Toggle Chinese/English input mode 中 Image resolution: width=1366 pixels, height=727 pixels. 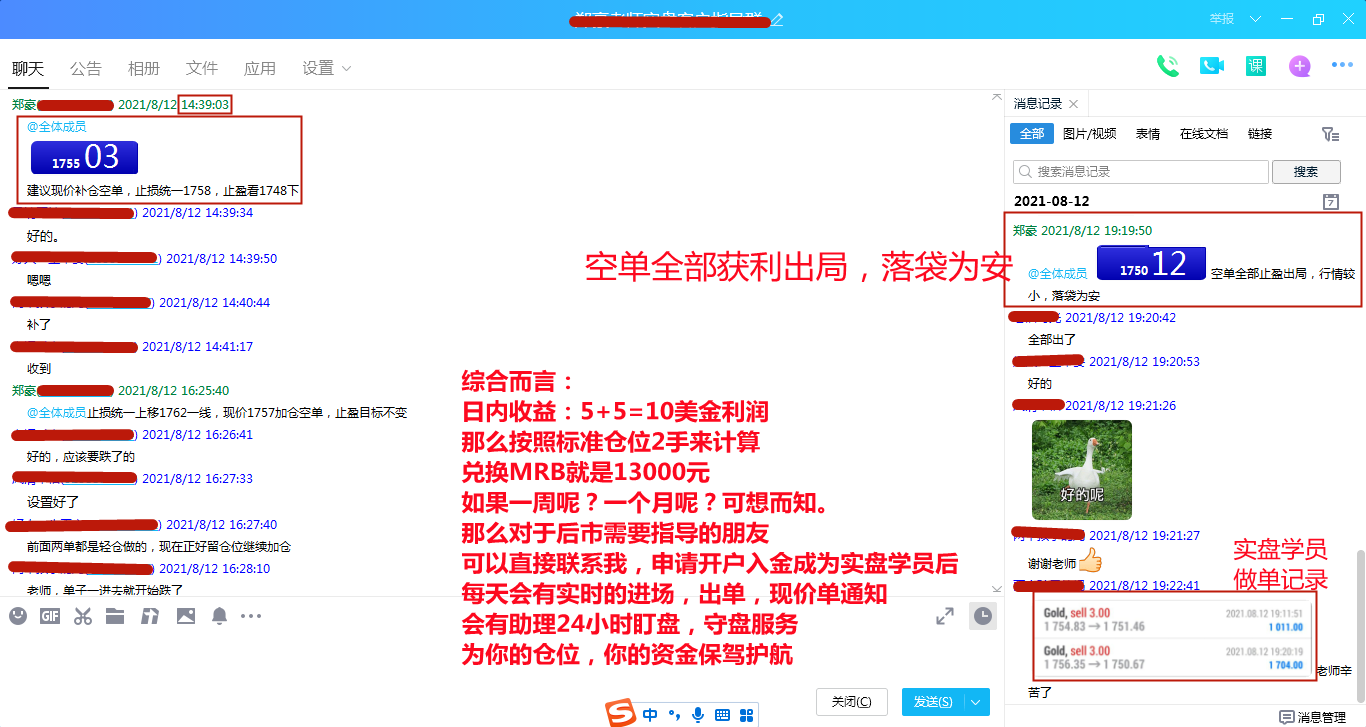click(x=650, y=715)
